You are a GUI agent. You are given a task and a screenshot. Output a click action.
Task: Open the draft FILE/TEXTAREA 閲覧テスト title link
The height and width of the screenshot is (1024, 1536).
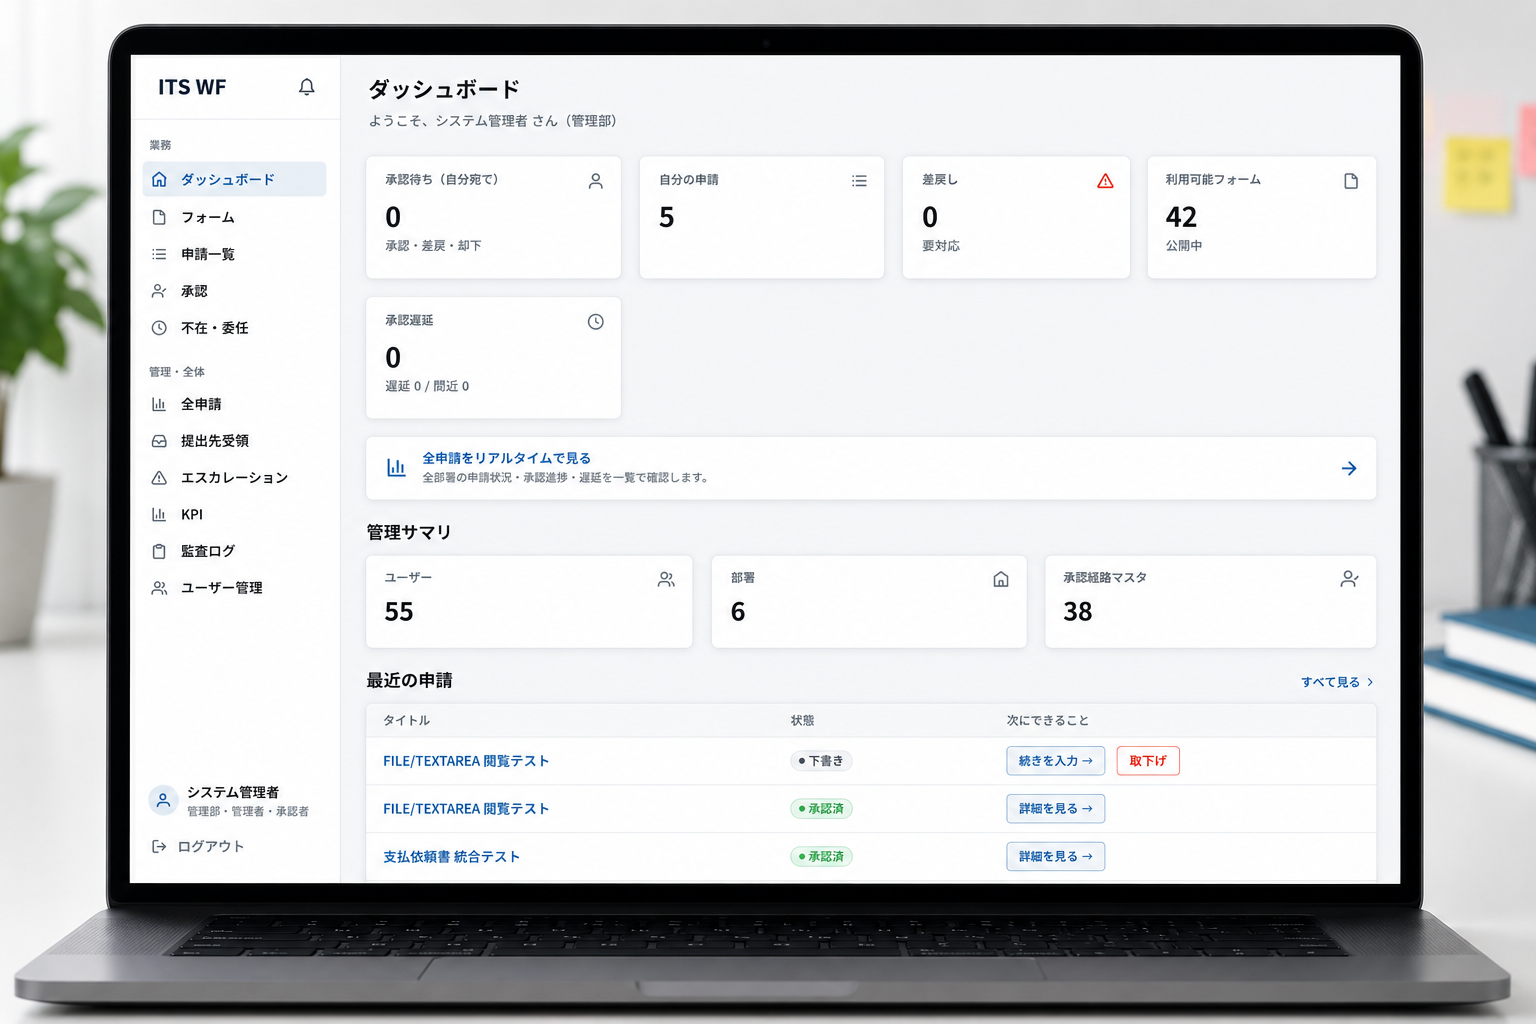[x=466, y=761]
